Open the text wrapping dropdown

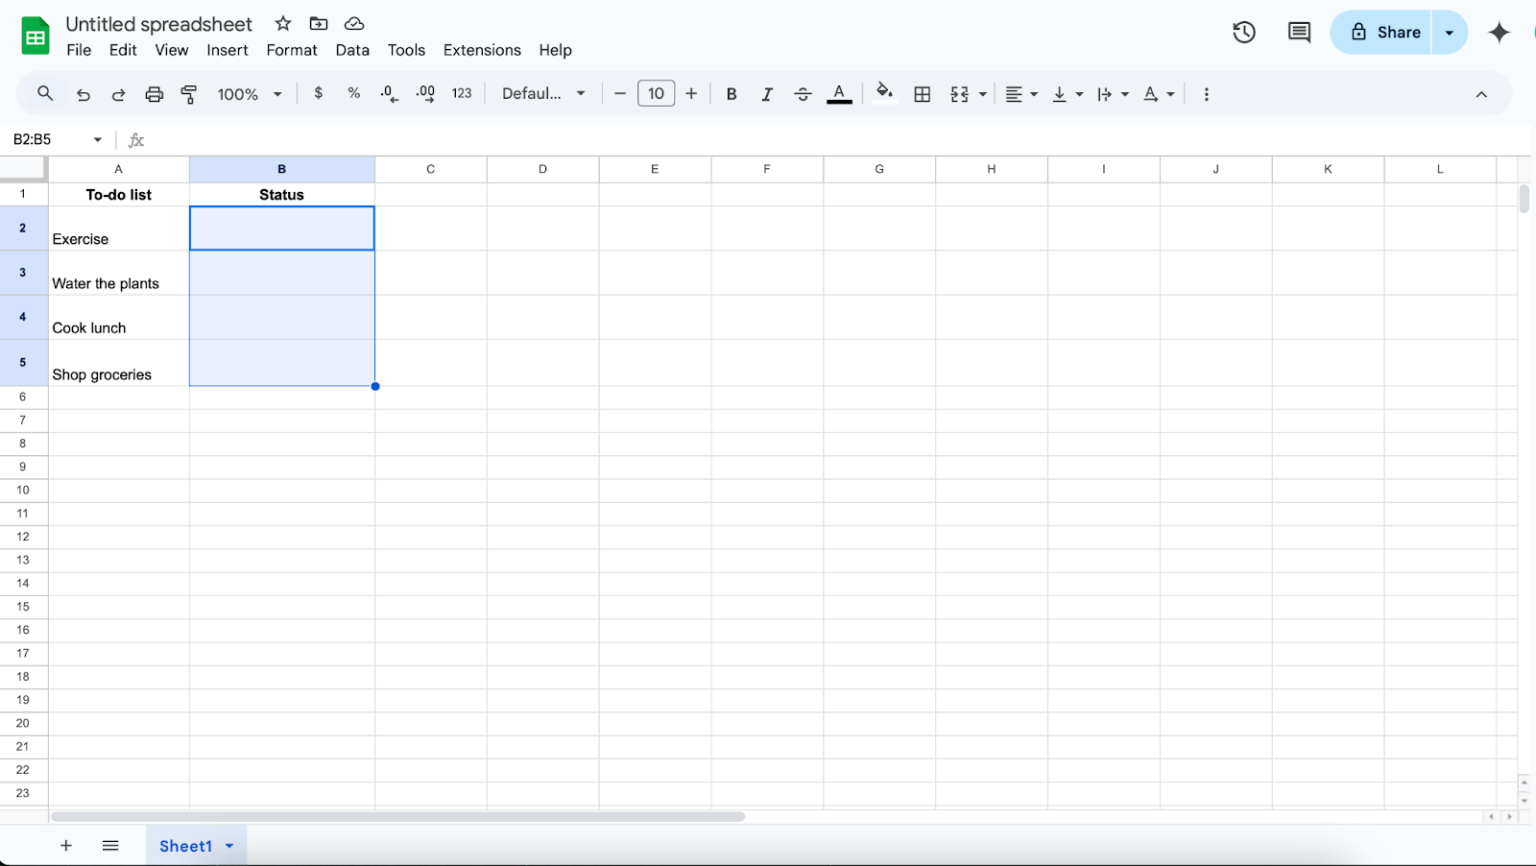pyautogui.click(x=1110, y=93)
